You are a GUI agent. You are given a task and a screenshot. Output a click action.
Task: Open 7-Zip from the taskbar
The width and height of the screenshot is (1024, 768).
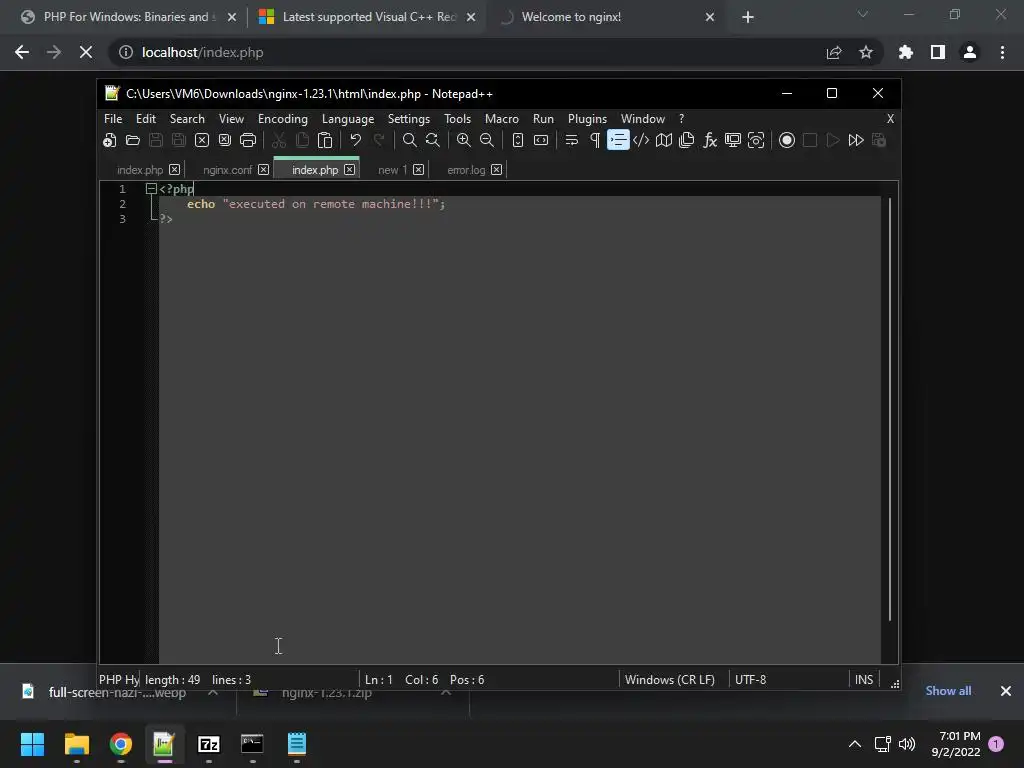tap(208, 744)
